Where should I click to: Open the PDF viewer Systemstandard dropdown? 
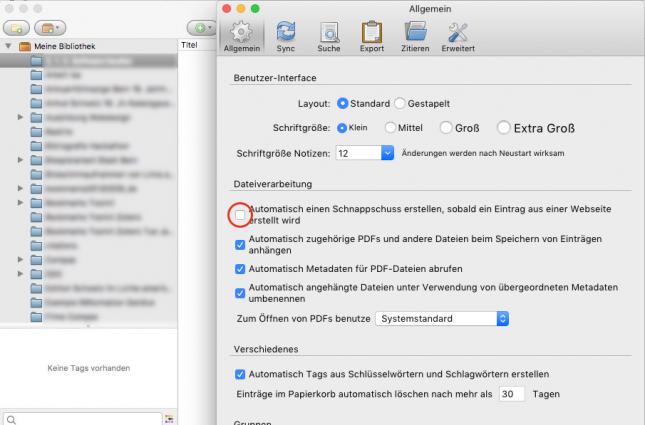point(502,319)
